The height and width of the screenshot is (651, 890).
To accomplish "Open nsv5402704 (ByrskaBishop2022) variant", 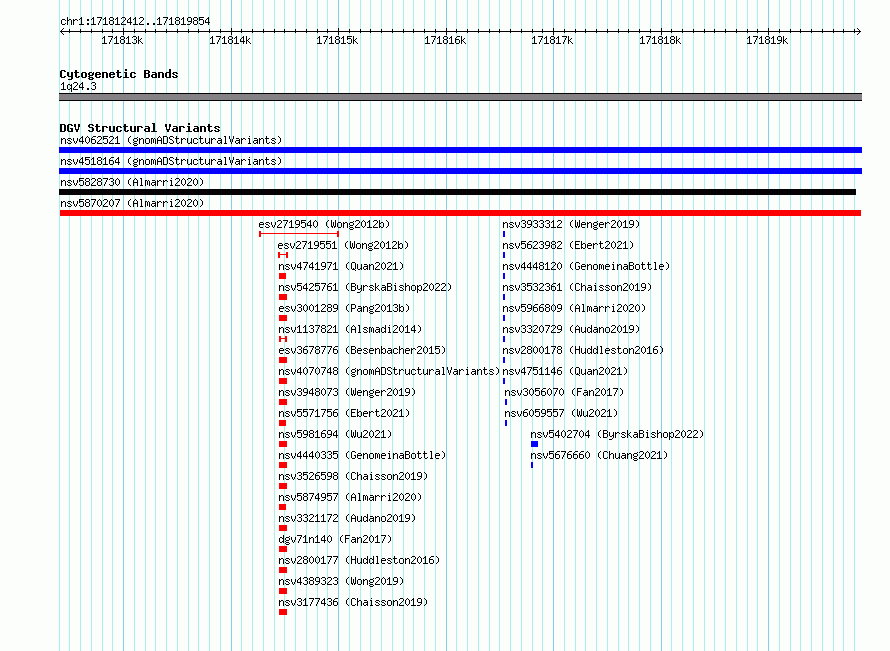I will click(617, 434).
